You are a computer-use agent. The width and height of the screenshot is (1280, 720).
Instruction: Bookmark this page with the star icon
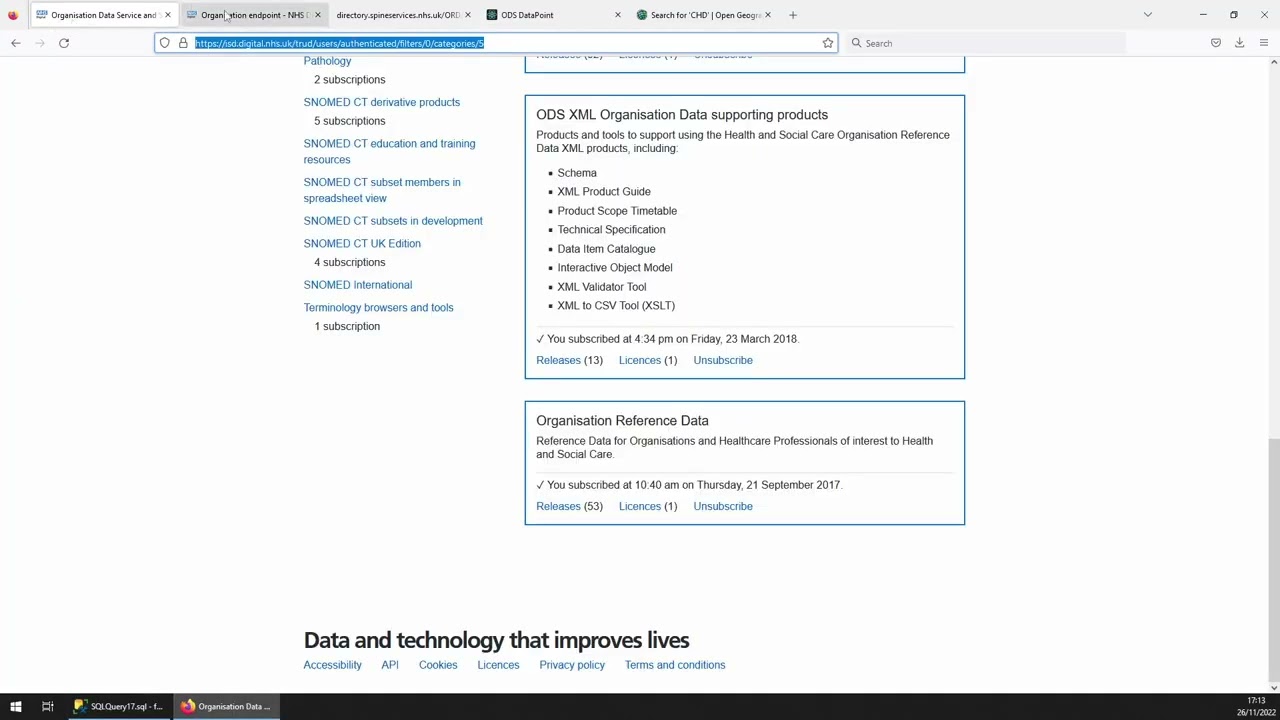(x=828, y=43)
